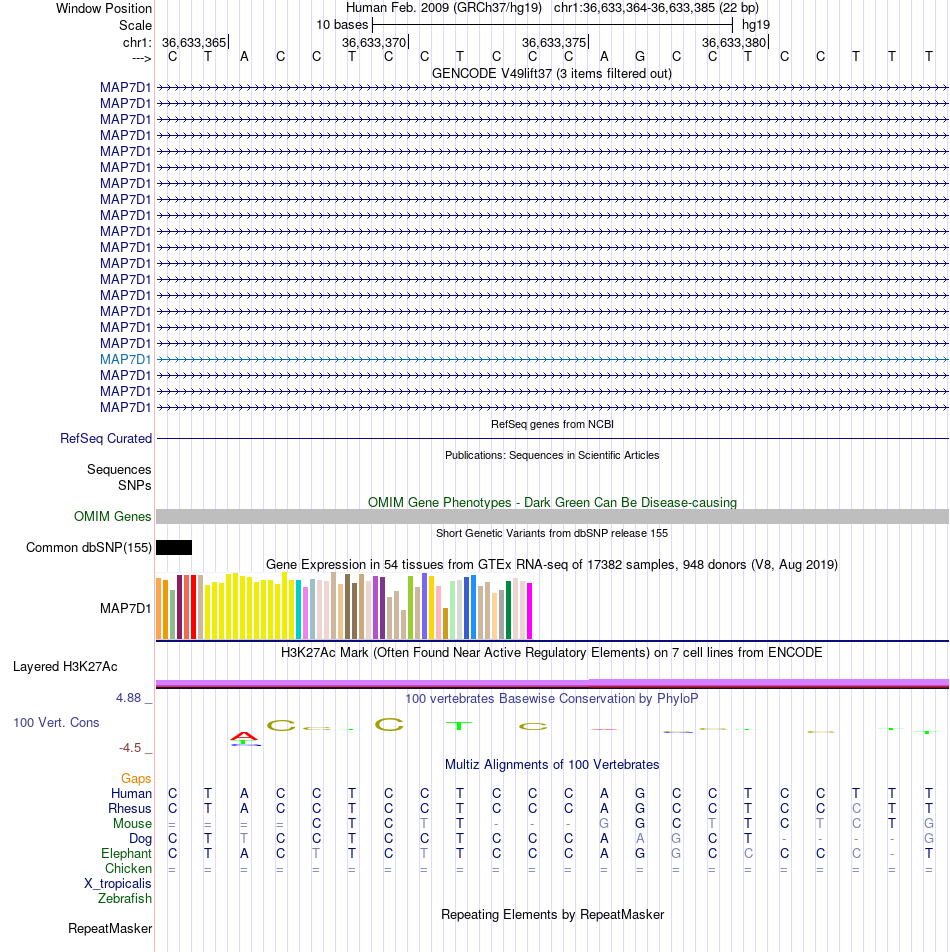950x952 pixels.
Task: Click the 'Rhesus' alignment row label
Action: 129,809
